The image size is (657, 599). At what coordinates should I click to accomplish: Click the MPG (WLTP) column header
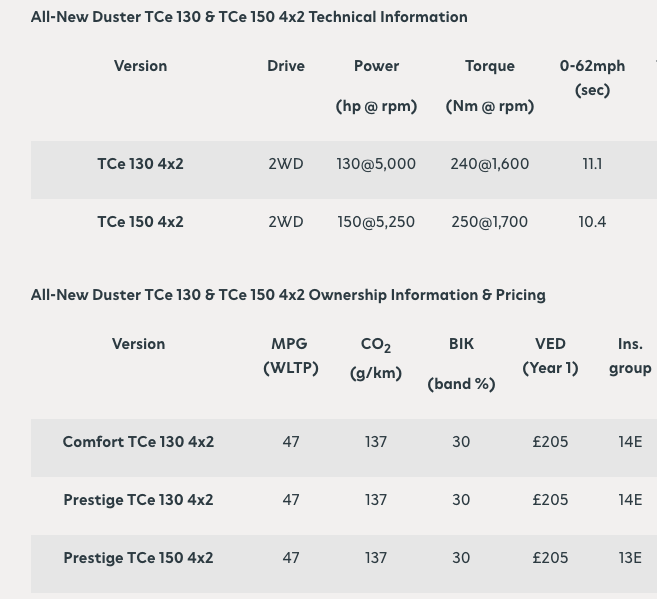click(x=291, y=356)
